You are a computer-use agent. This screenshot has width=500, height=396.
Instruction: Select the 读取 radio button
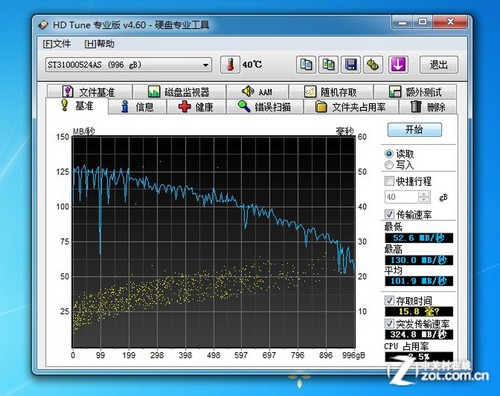[x=389, y=154]
